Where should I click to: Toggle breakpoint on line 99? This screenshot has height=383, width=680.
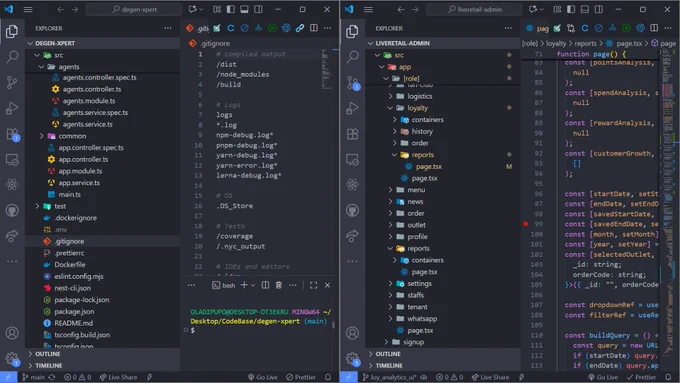(x=526, y=224)
